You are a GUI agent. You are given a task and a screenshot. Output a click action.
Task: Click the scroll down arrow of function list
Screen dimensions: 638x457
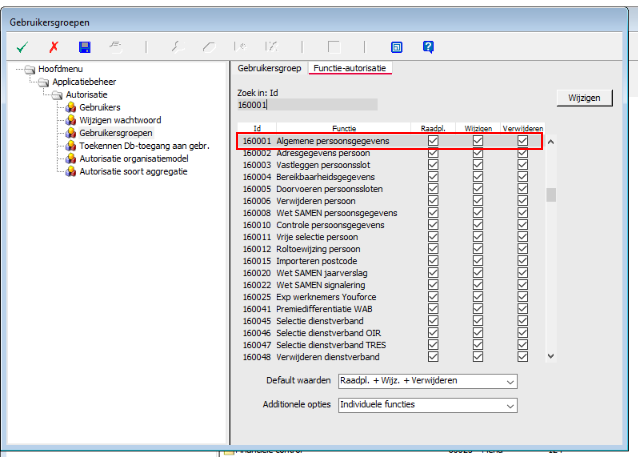click(x=551, y=356)
